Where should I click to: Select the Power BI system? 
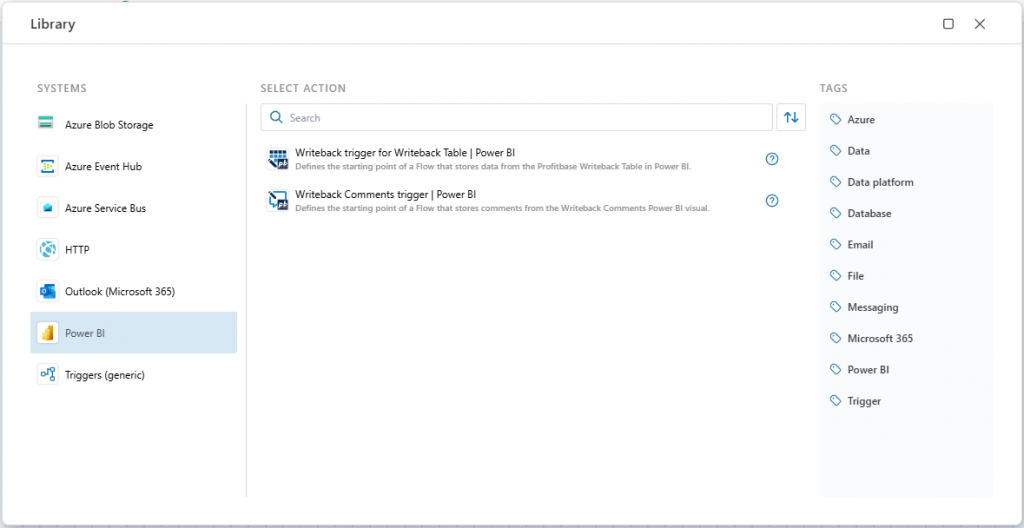coord(134,333)
